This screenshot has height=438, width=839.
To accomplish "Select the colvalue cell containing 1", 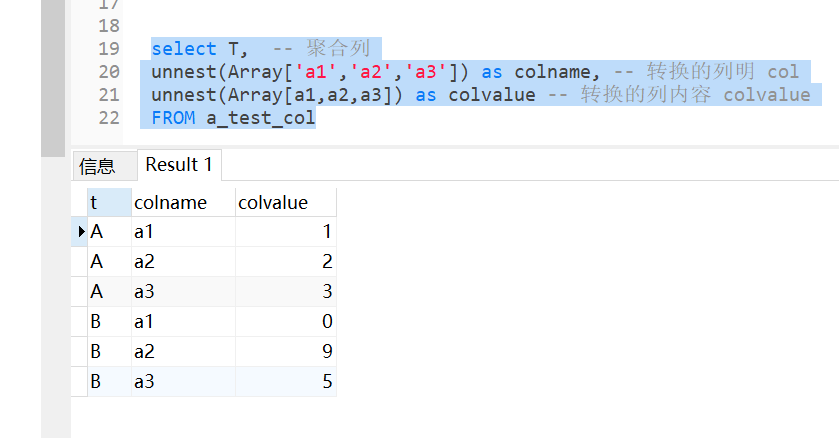I will click(x=285, y=232).
